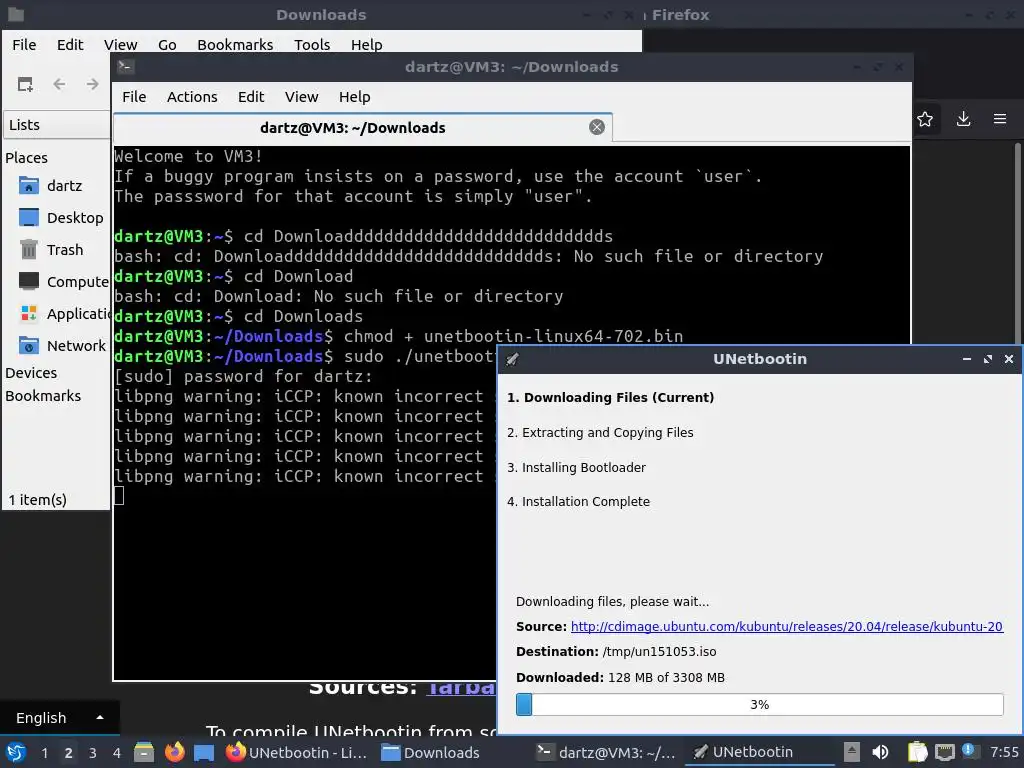Screen dimensions: 1024x768
Task: Switch to virtual desktop 3
Action: [93, 753]
